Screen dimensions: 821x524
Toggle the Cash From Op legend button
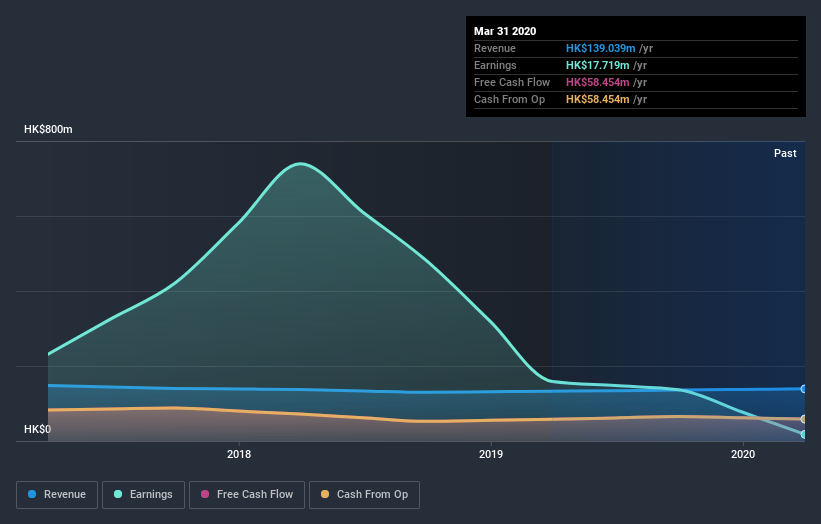[364, 495]
